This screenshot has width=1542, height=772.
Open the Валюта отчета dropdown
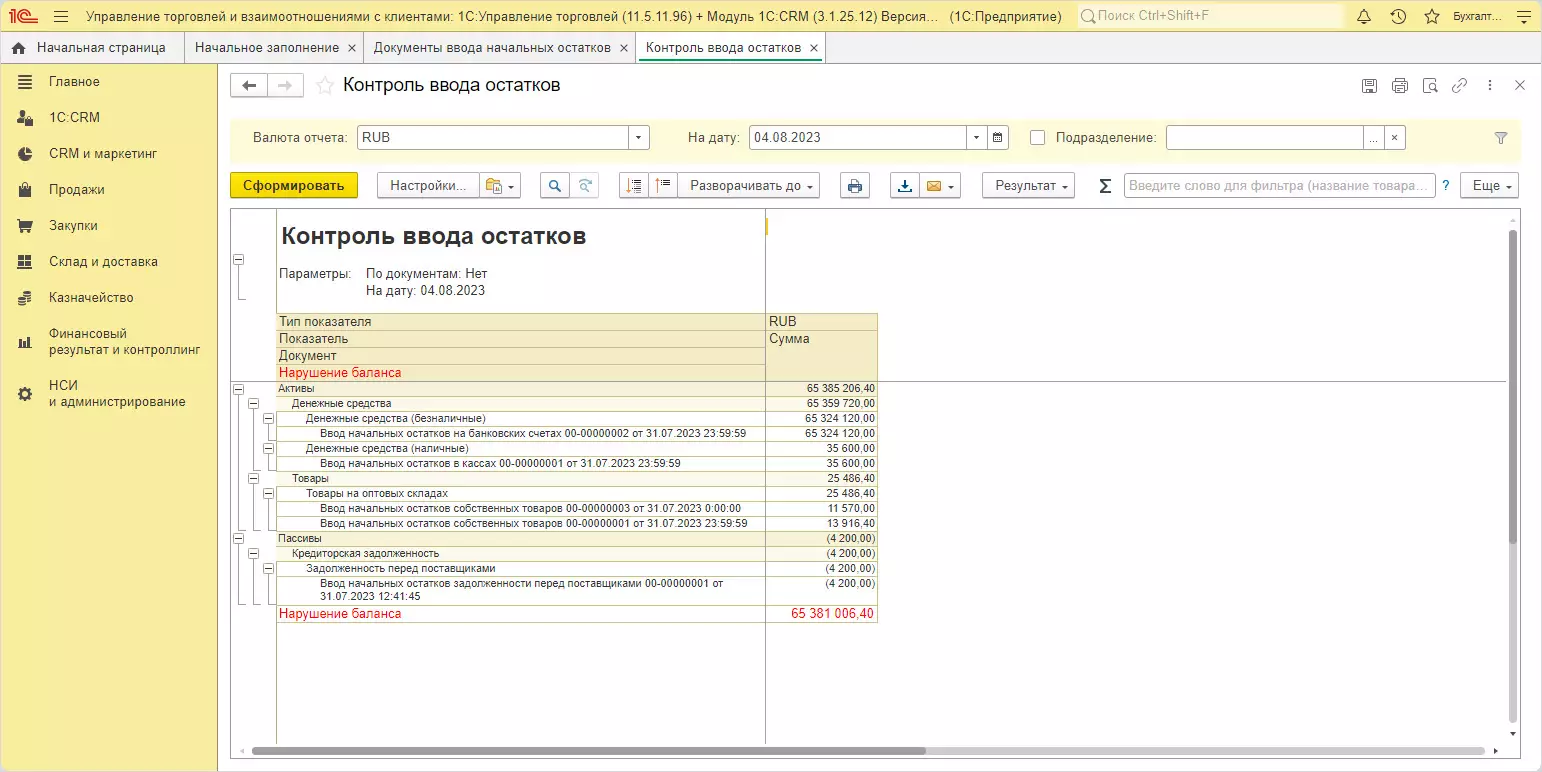[x=638, y=138]
